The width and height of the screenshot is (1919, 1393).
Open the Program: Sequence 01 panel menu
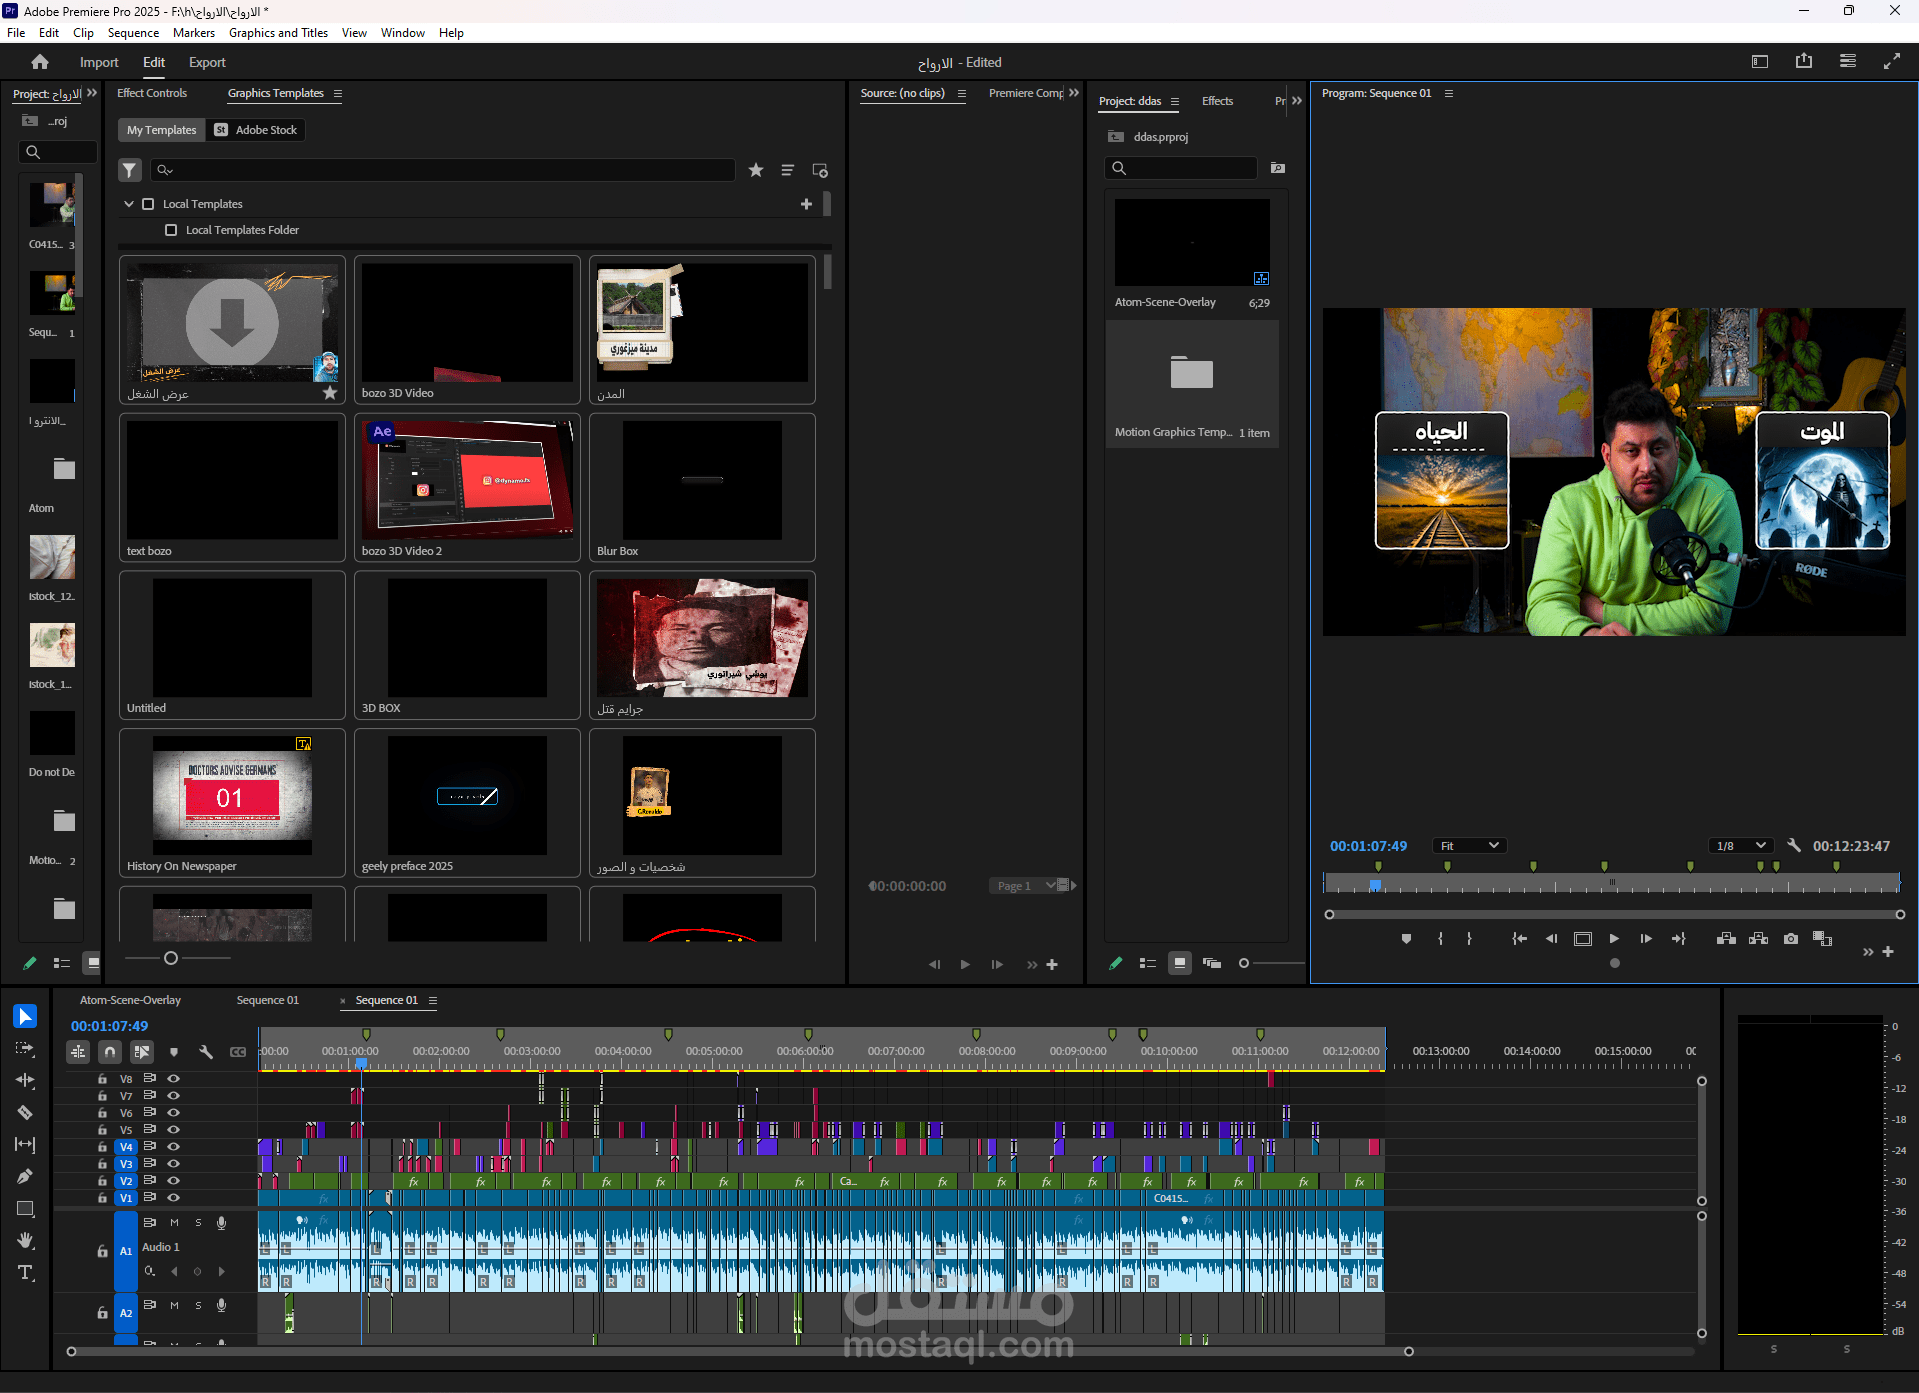[1449, 93]
